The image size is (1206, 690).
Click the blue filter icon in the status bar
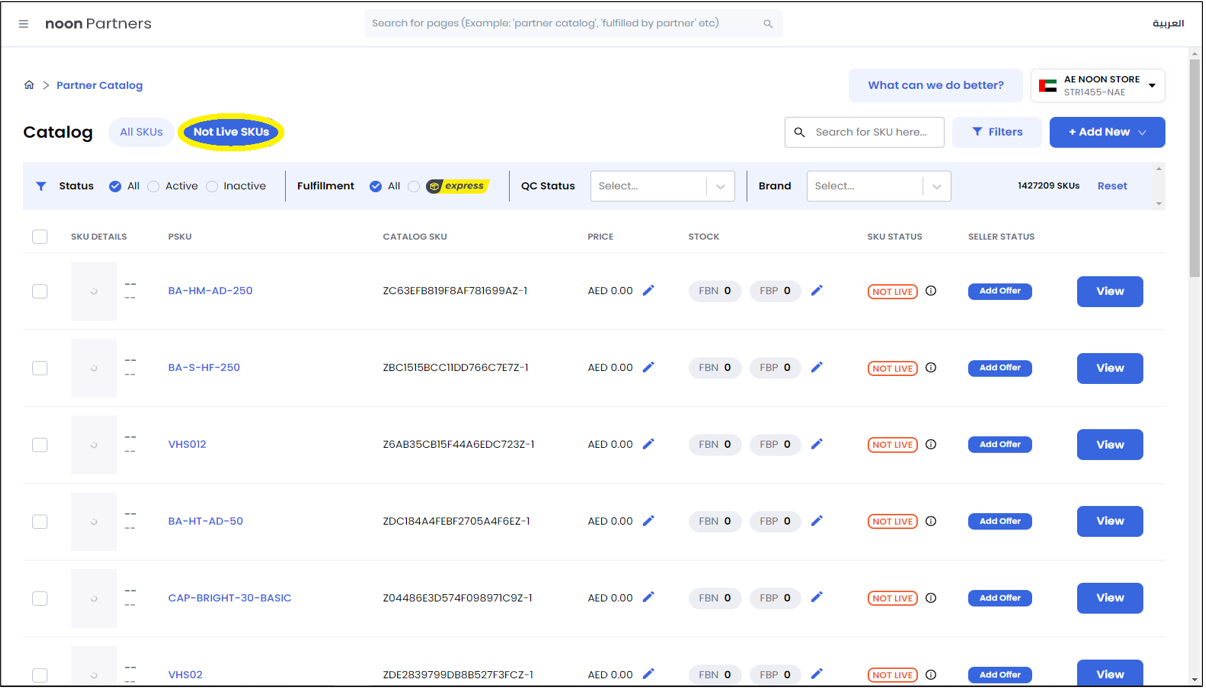click(x=41, y=185)
